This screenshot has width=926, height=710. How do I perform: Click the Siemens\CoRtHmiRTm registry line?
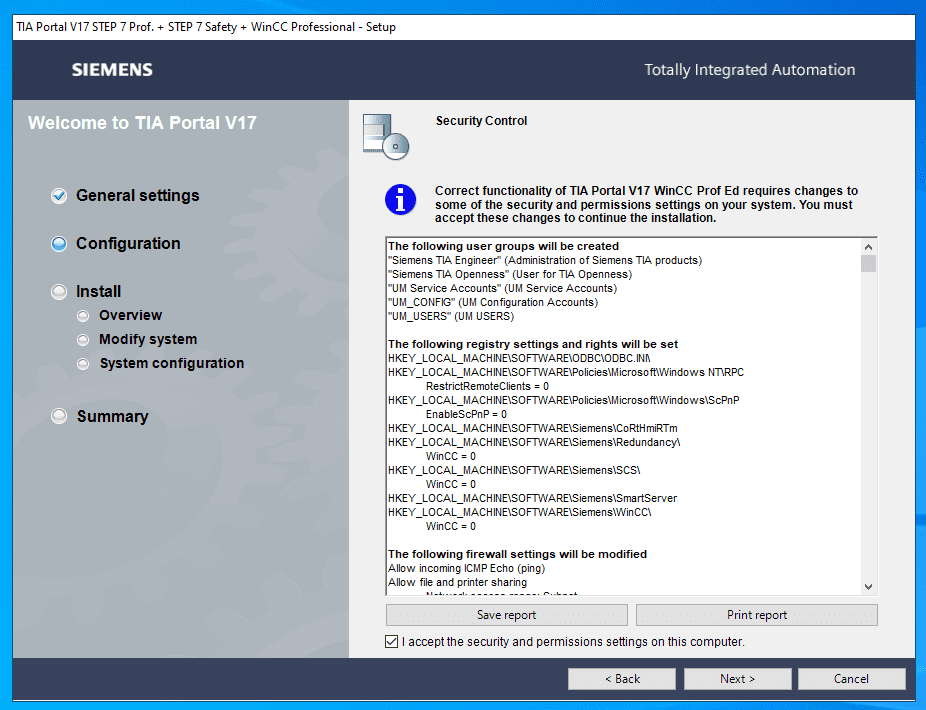point(533,428)
